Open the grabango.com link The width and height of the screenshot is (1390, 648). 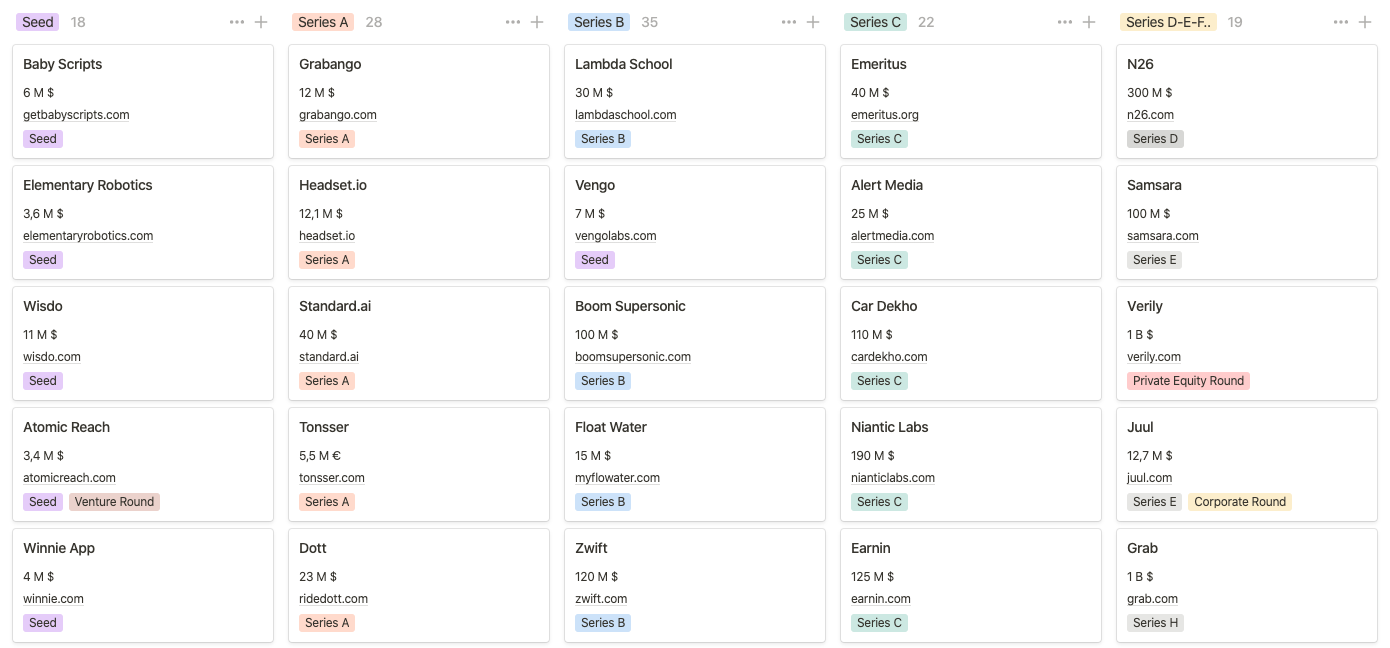(x=338, y=115)
